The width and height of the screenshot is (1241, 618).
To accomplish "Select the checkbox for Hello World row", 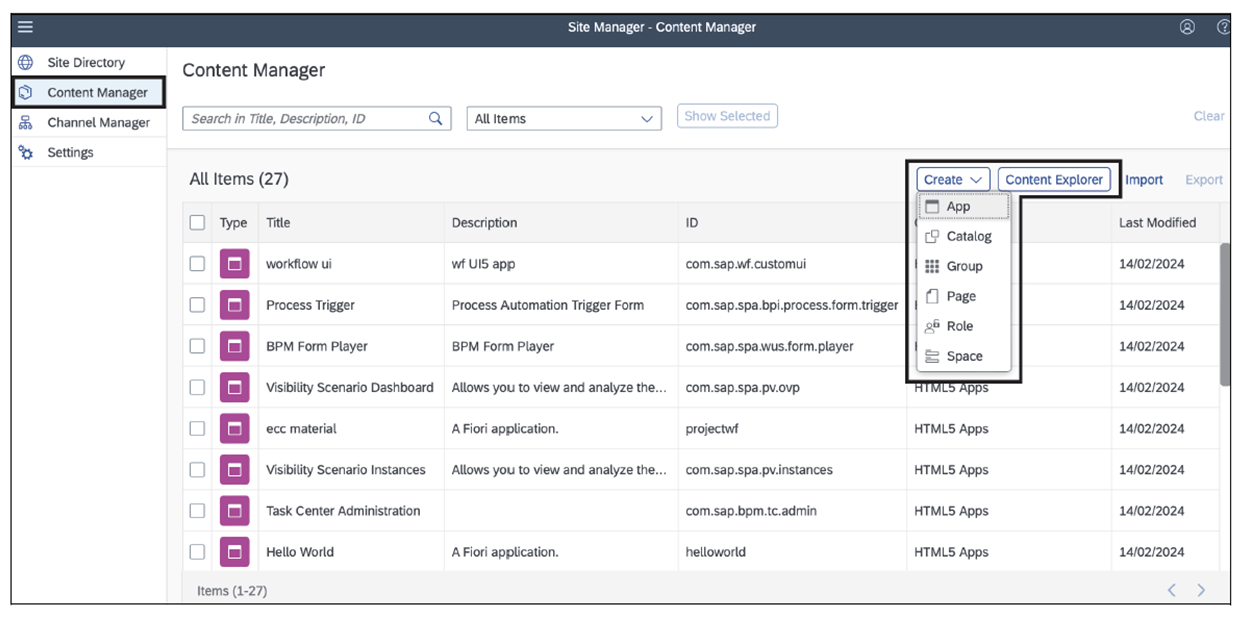I will click(197, 551).
